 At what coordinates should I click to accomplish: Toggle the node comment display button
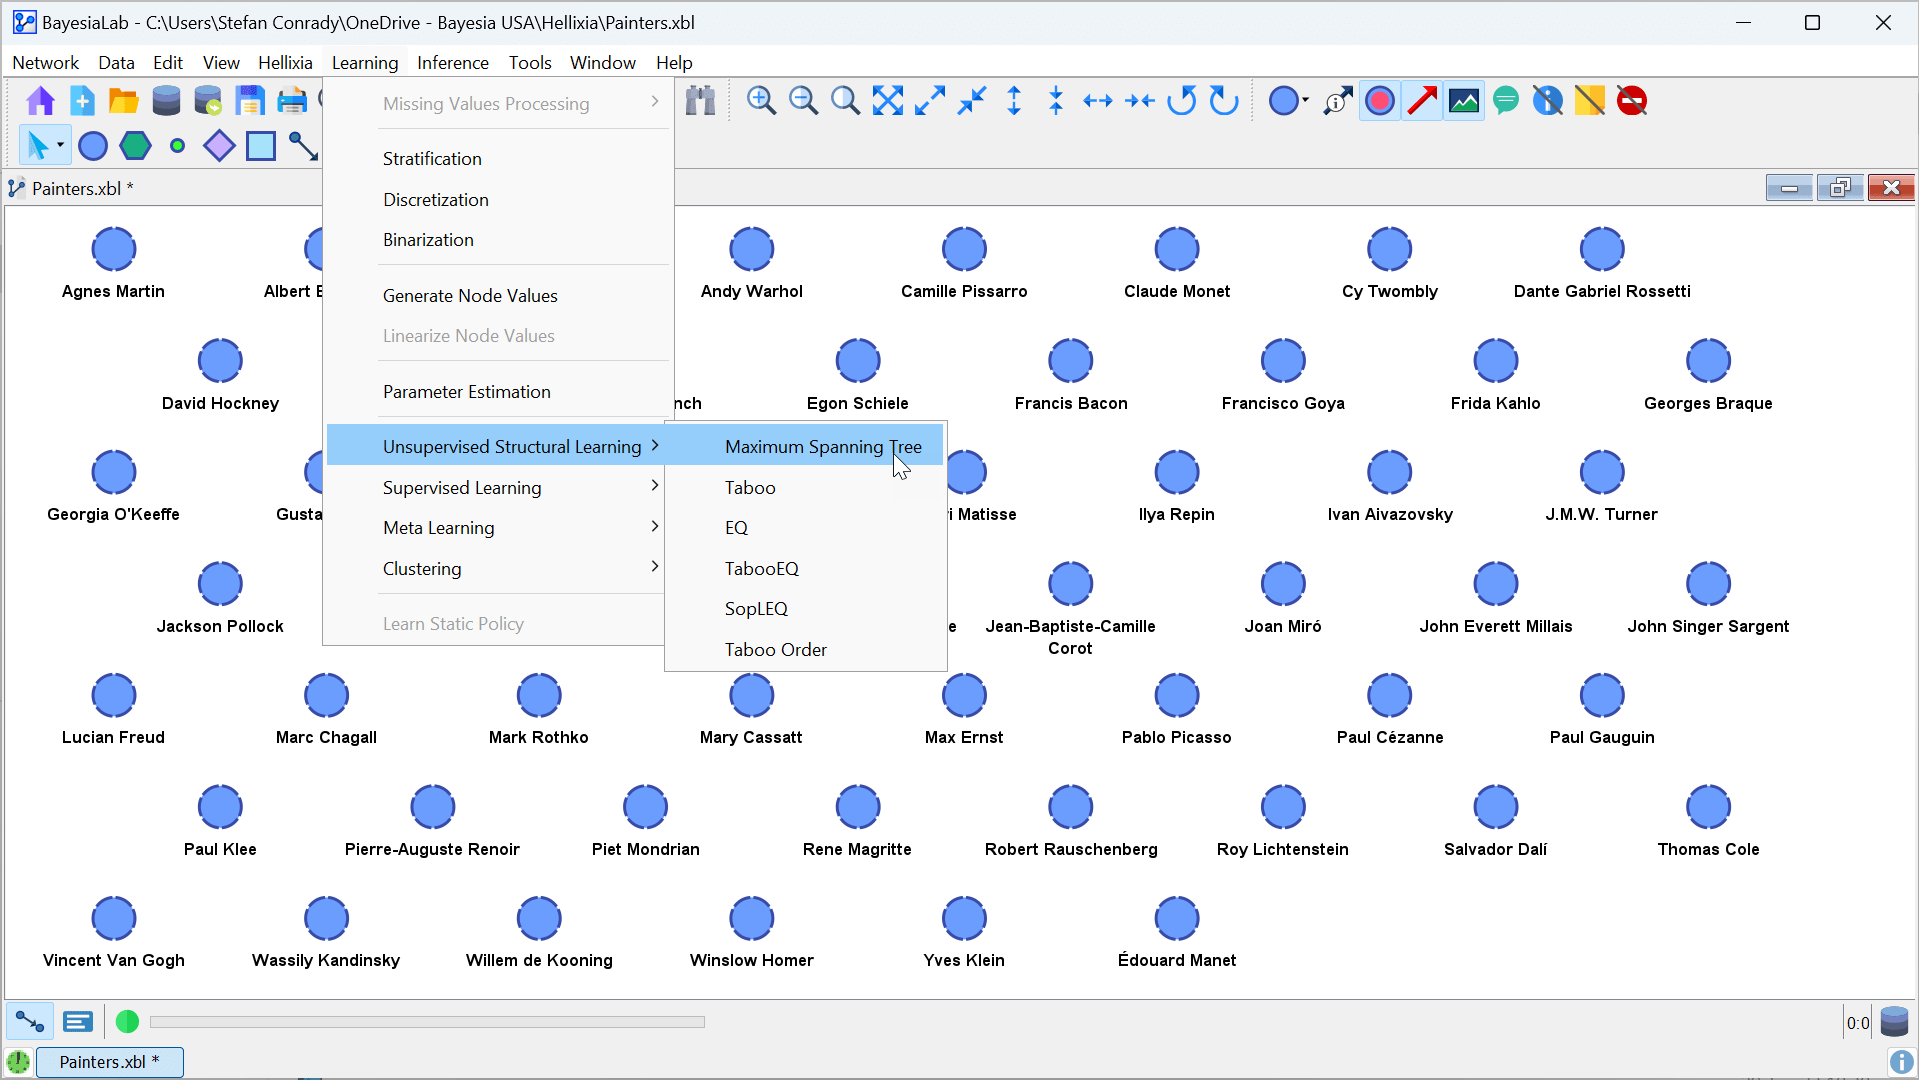tap(1505, 101)
